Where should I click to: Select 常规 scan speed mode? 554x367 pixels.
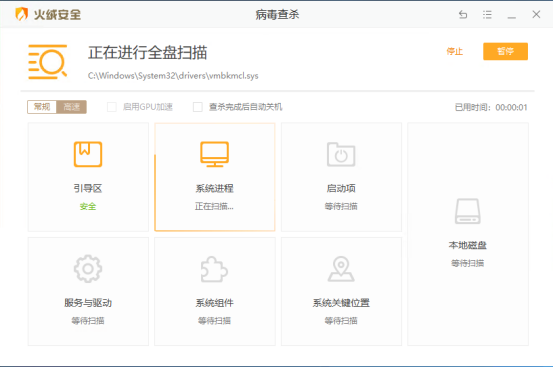[42, 107]
